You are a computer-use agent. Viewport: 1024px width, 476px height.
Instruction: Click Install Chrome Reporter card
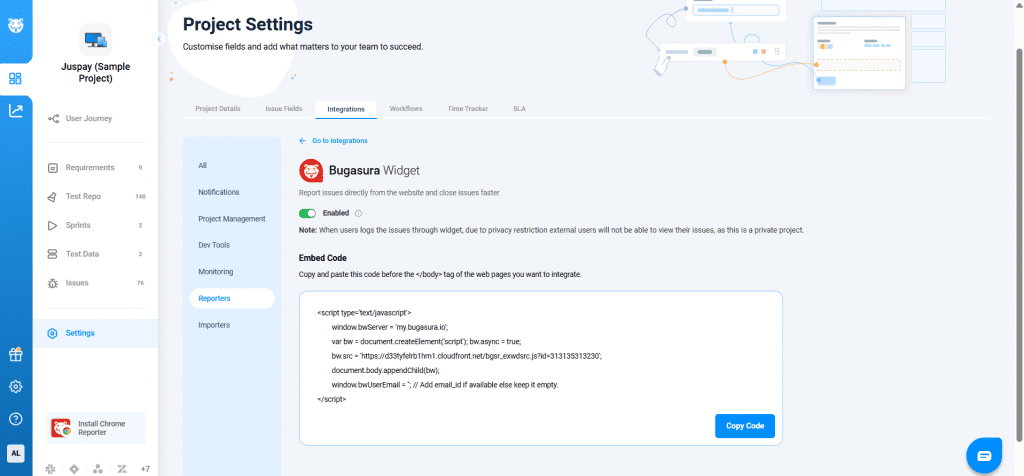[x=96, y=428]
